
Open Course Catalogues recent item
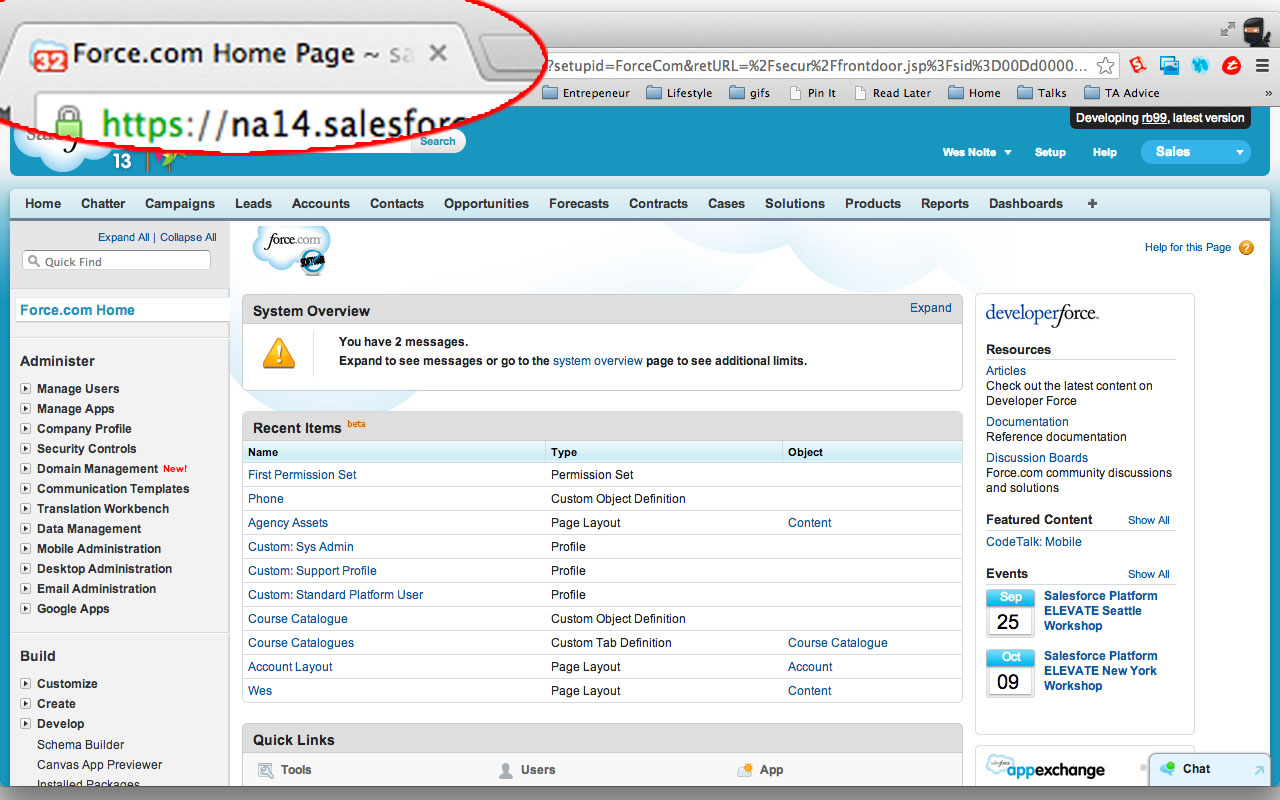pyautogui.click(x=301, y=643)
